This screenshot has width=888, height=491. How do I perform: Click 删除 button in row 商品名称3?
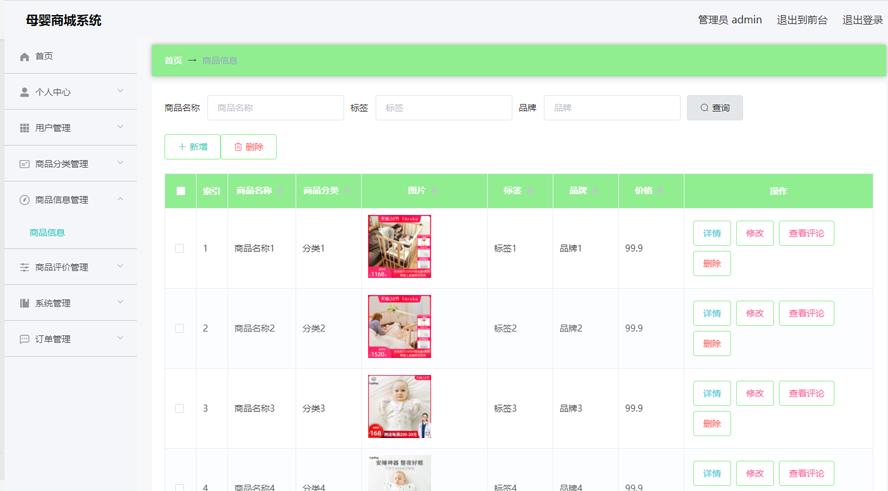(712, 424)
